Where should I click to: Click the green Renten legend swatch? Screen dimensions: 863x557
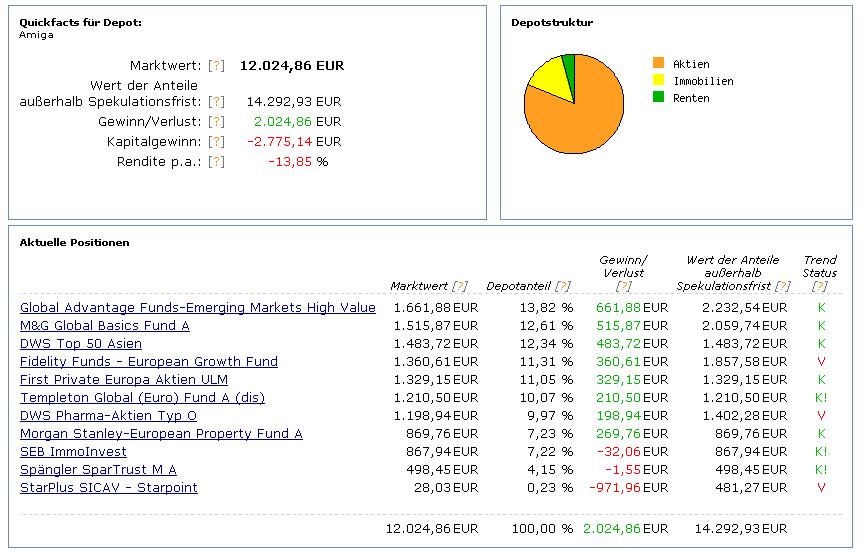pos(658,98)
